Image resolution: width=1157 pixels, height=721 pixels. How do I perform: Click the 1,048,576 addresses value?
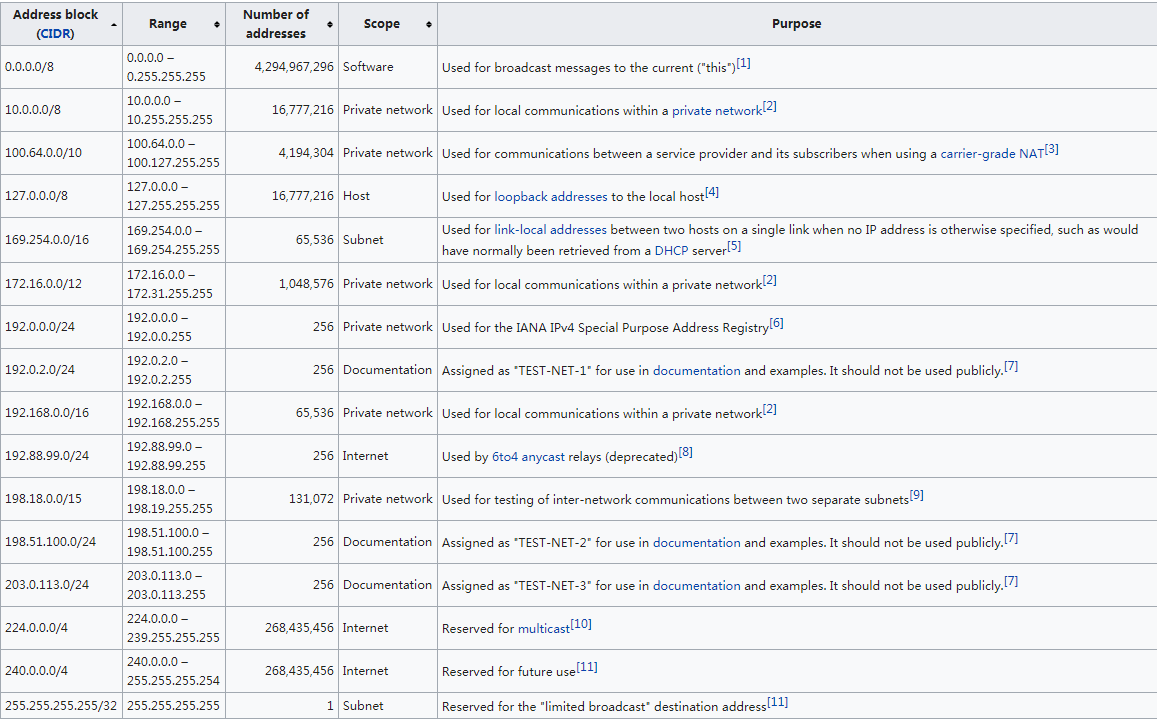[306, 283]
